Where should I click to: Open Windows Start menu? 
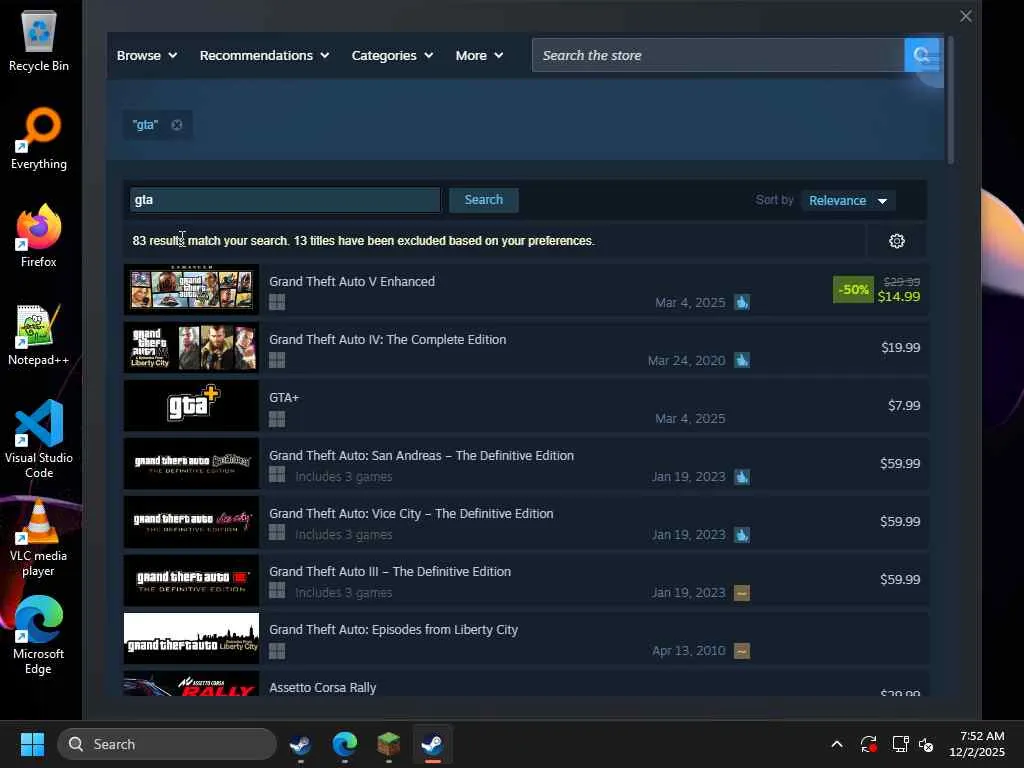click(x=32, y=744)
